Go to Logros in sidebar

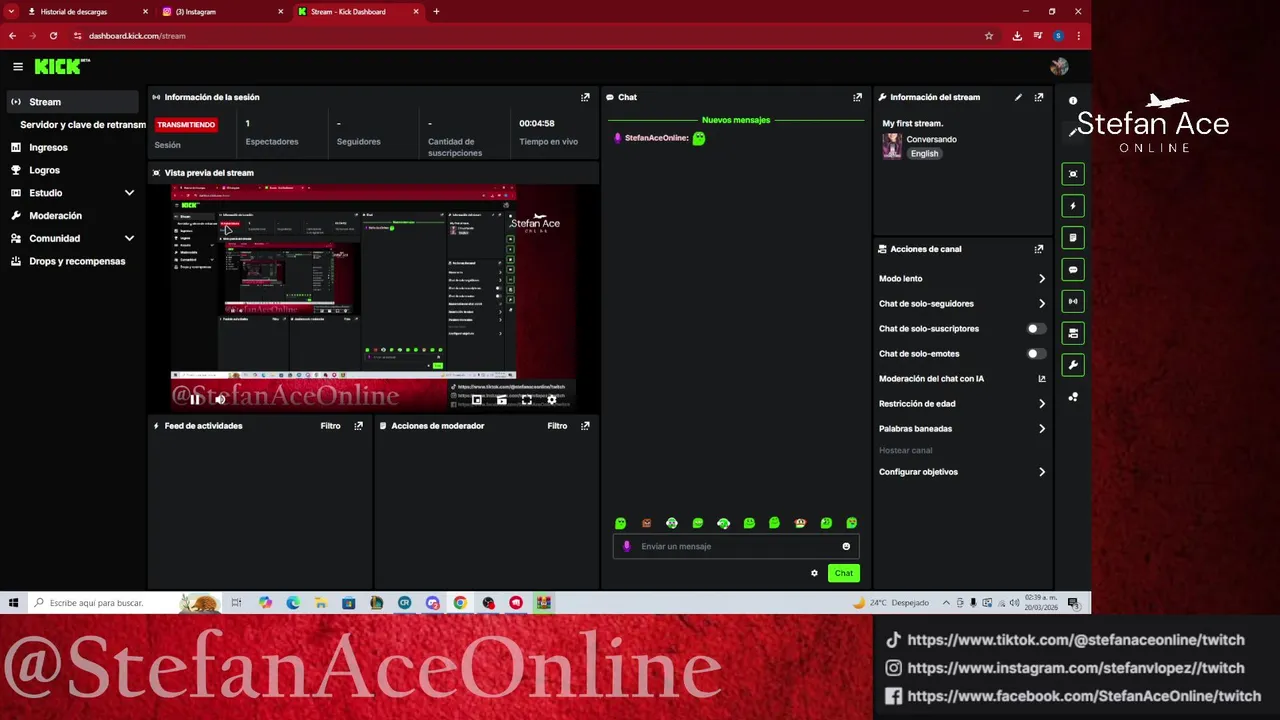click(x=44, y=170)
